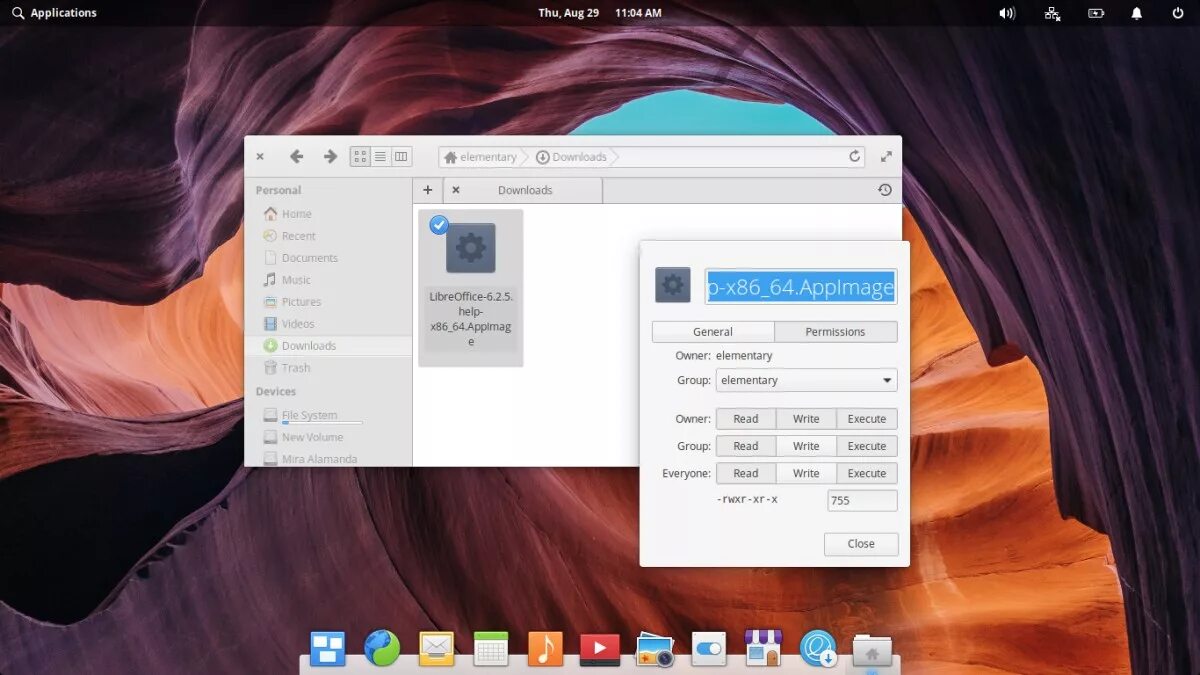Toggle Group Write permission
Image resolution: width=1200 pixels, height=675 pixels.
(806, 446)
